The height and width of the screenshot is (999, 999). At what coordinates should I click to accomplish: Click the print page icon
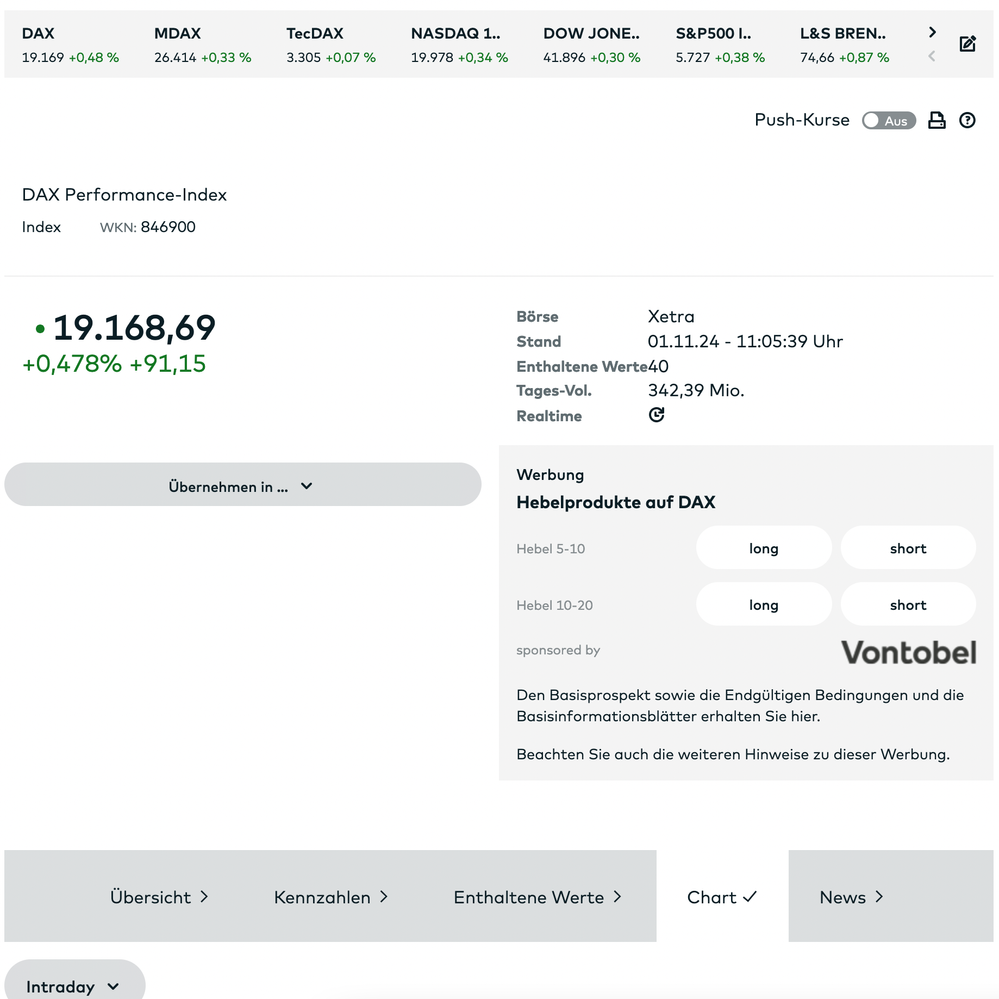click(936, 121)
